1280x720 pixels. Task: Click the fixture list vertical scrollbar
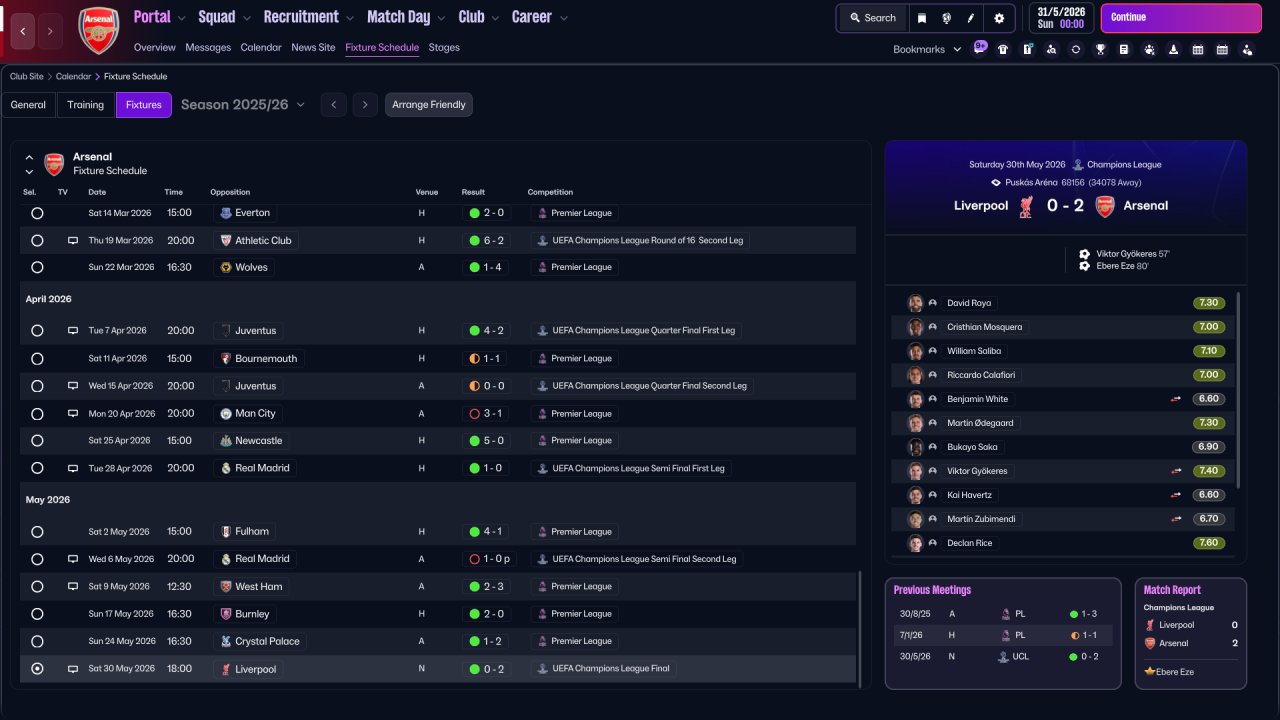[859, 628]
